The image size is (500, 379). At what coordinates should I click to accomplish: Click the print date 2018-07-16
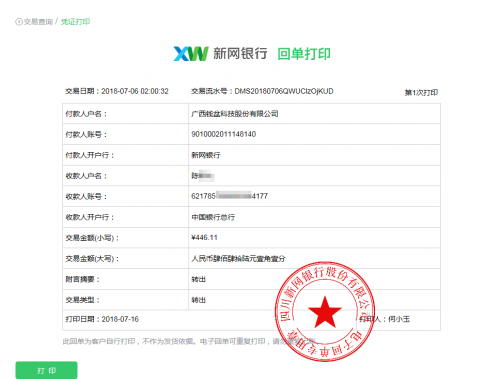coord(120,319)
